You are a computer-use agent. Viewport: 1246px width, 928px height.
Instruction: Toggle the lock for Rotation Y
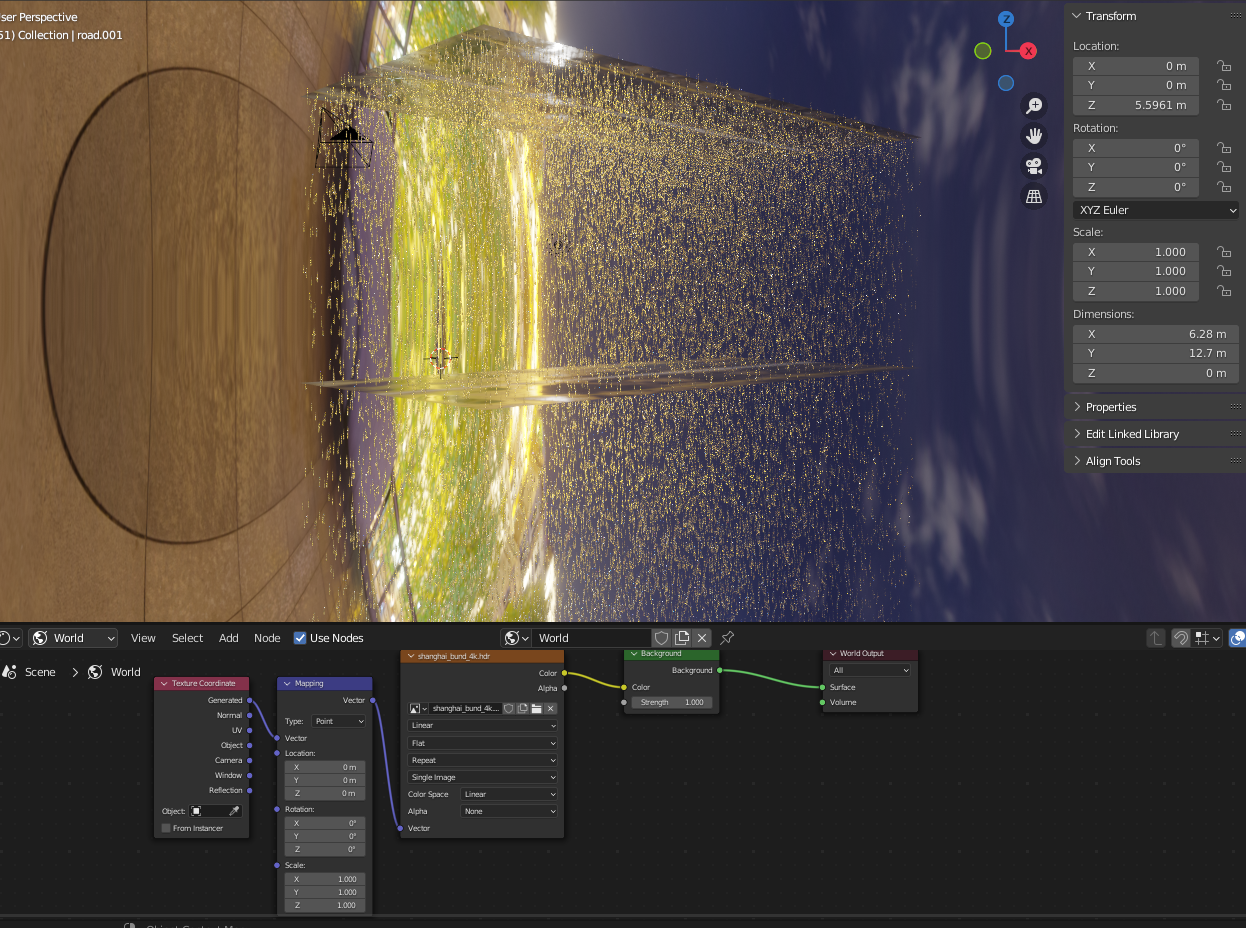(x=1223, y=167)
